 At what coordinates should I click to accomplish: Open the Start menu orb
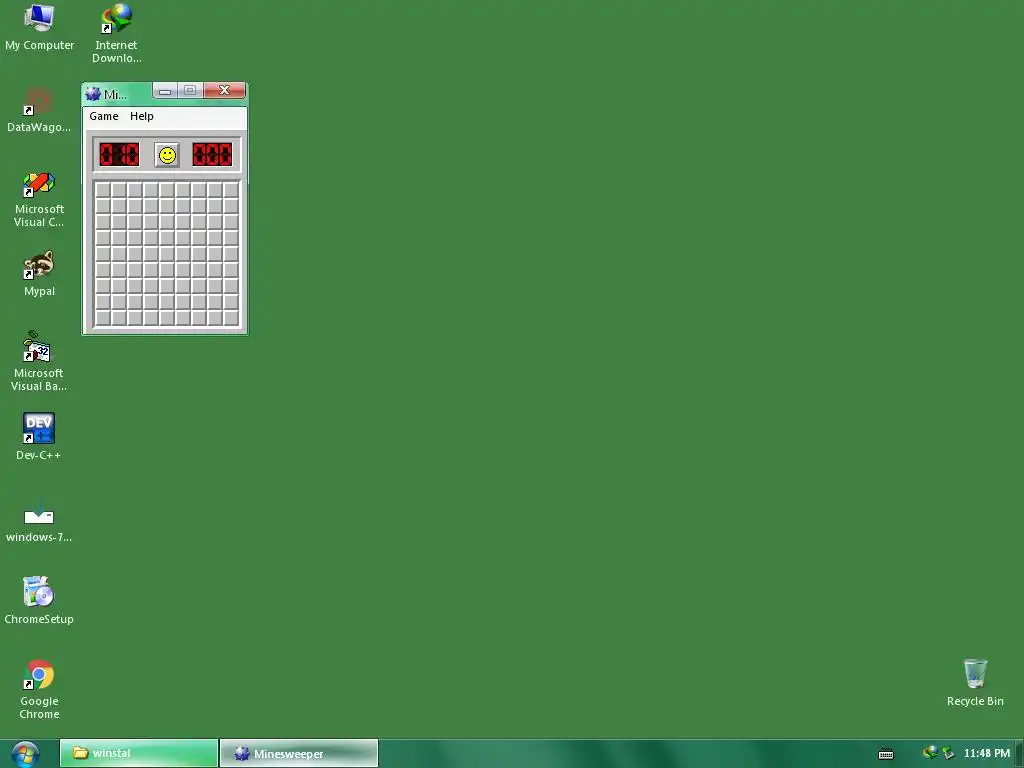coord(25,754)
